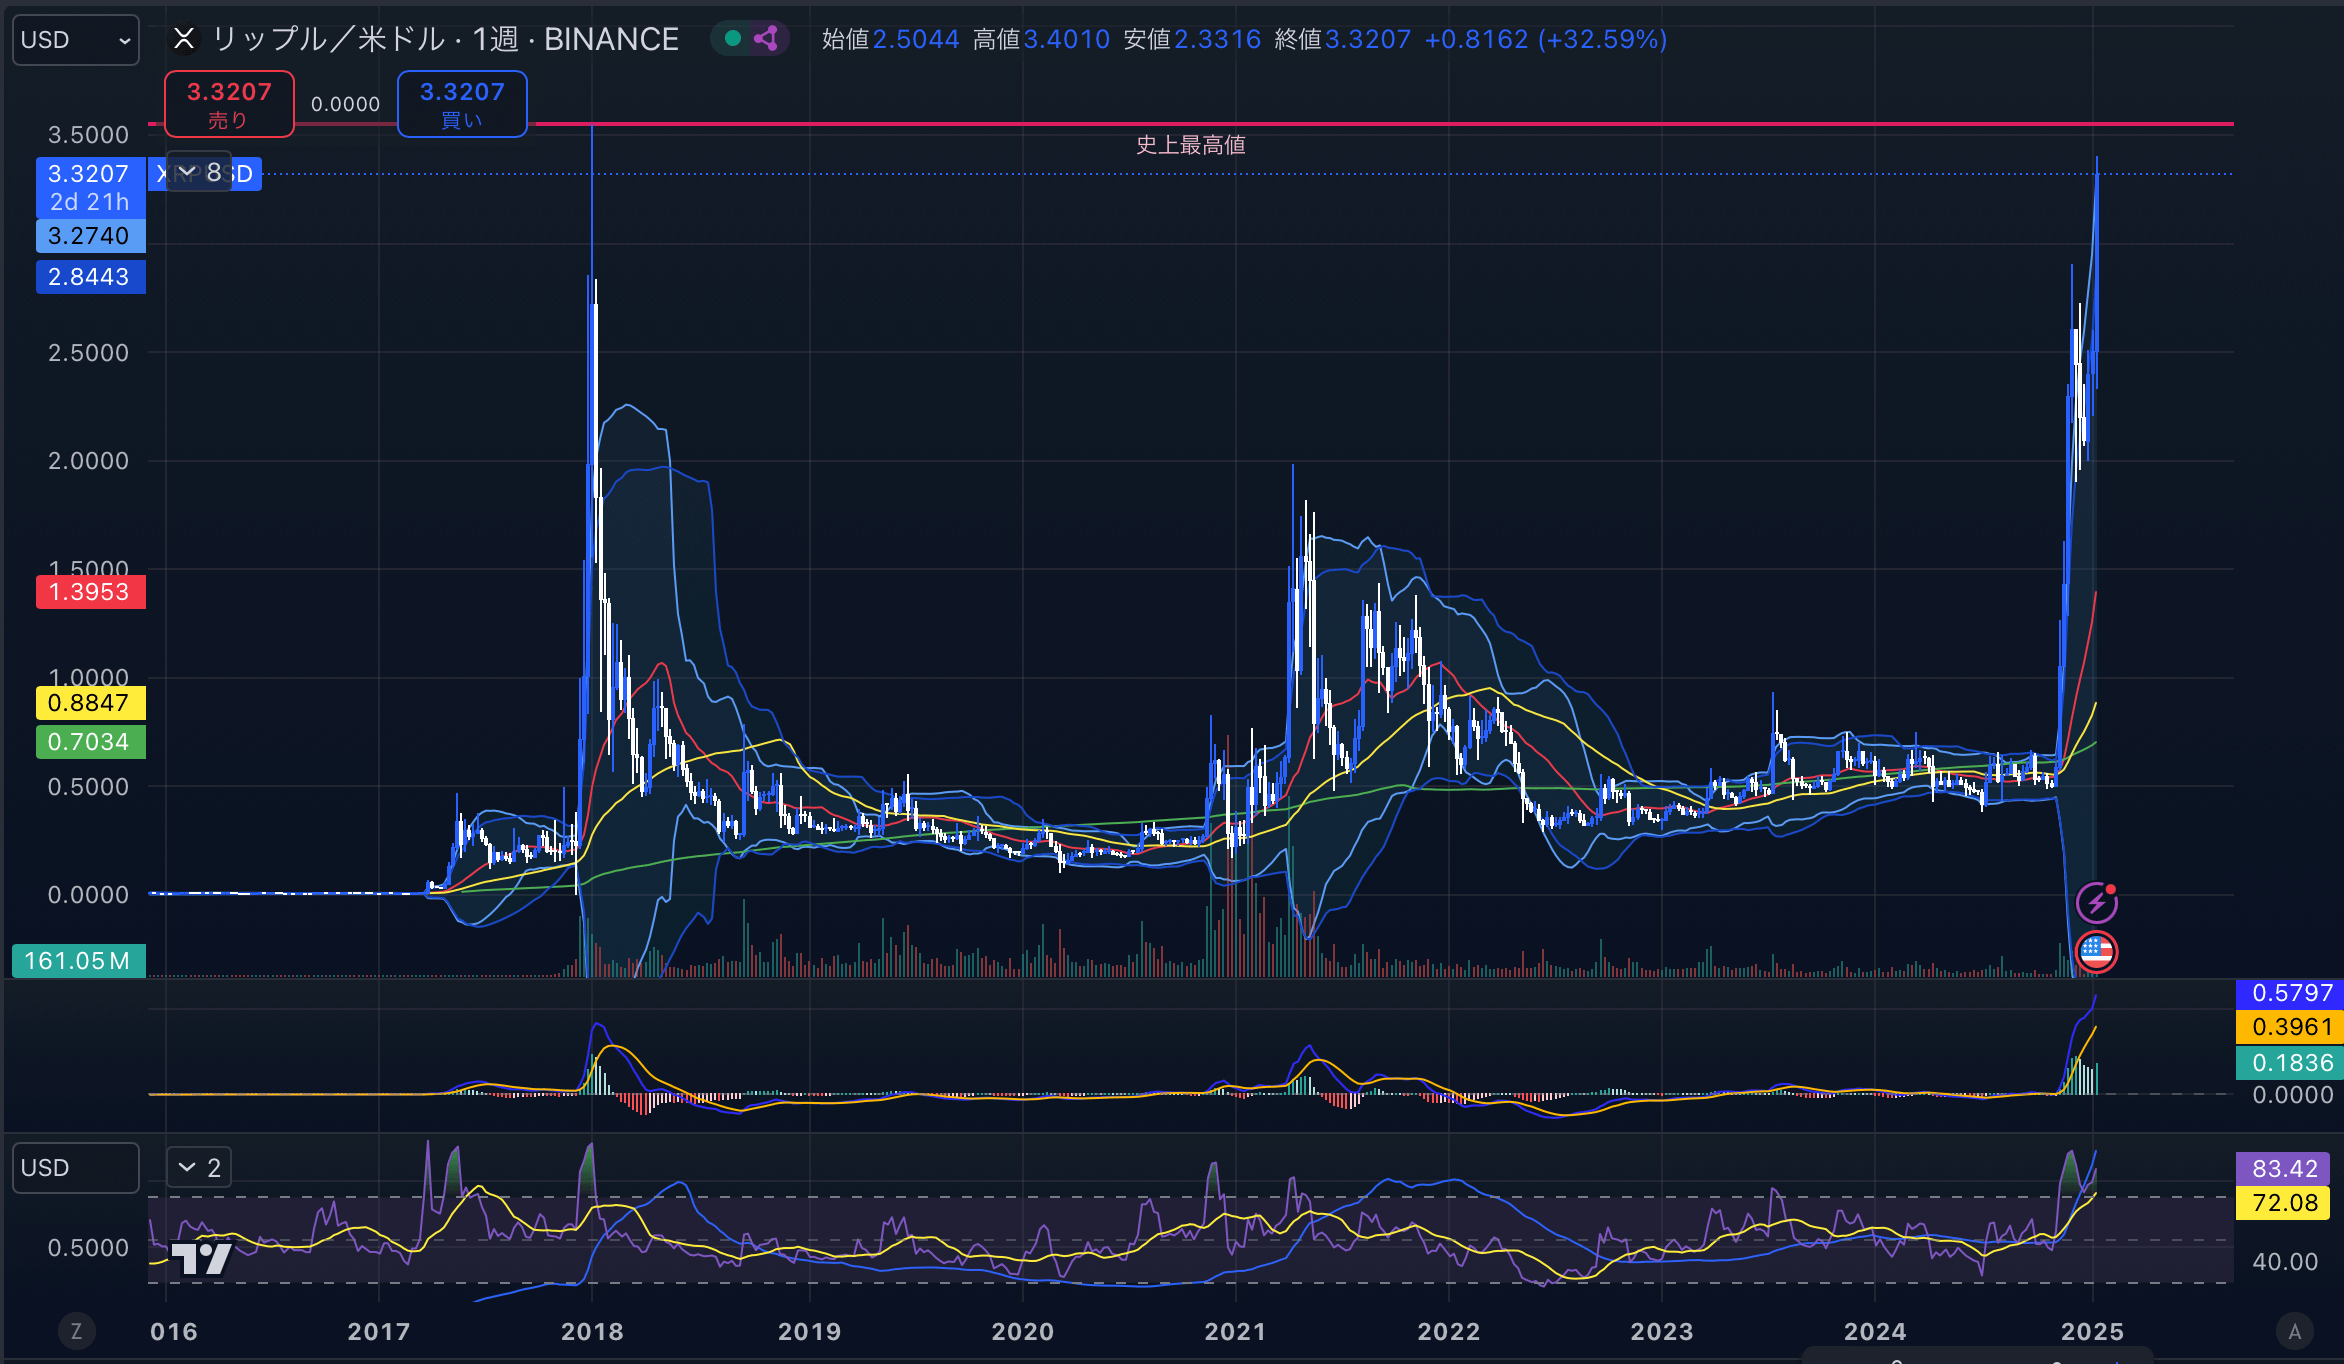Click the US flag economic event icon
Screen dimensions: 2344x1364
(2096, 951)
